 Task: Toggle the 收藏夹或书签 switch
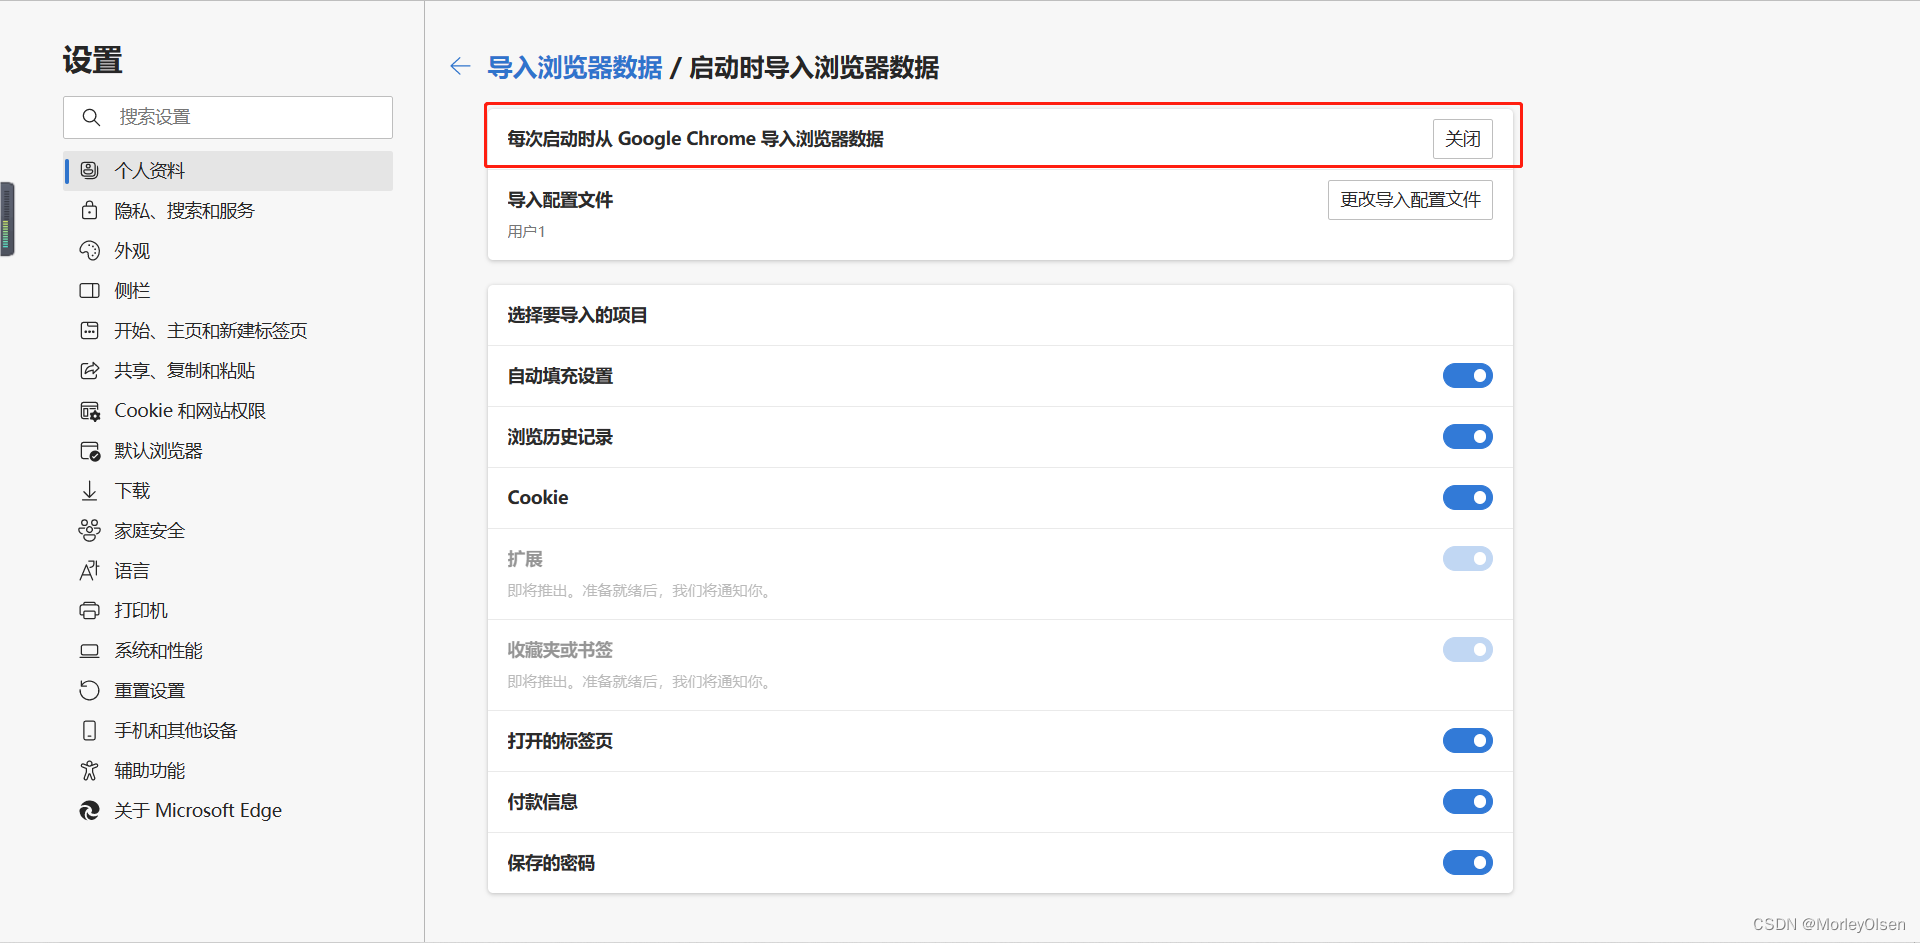1467,650
